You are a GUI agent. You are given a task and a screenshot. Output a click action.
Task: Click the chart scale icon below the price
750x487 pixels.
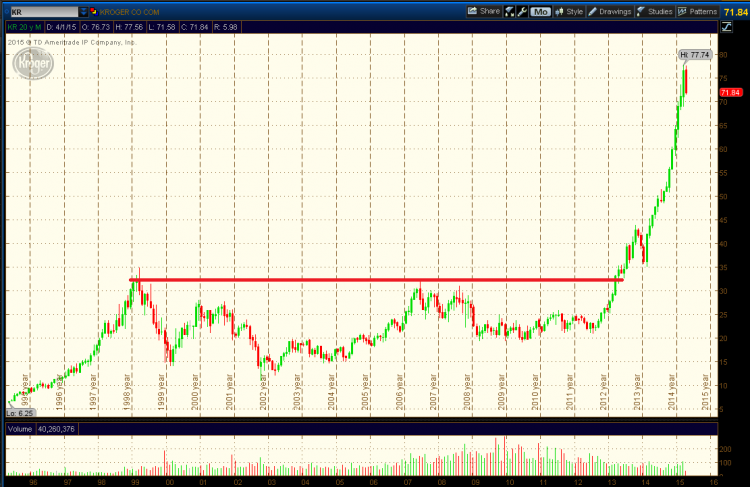click(727, 27)
